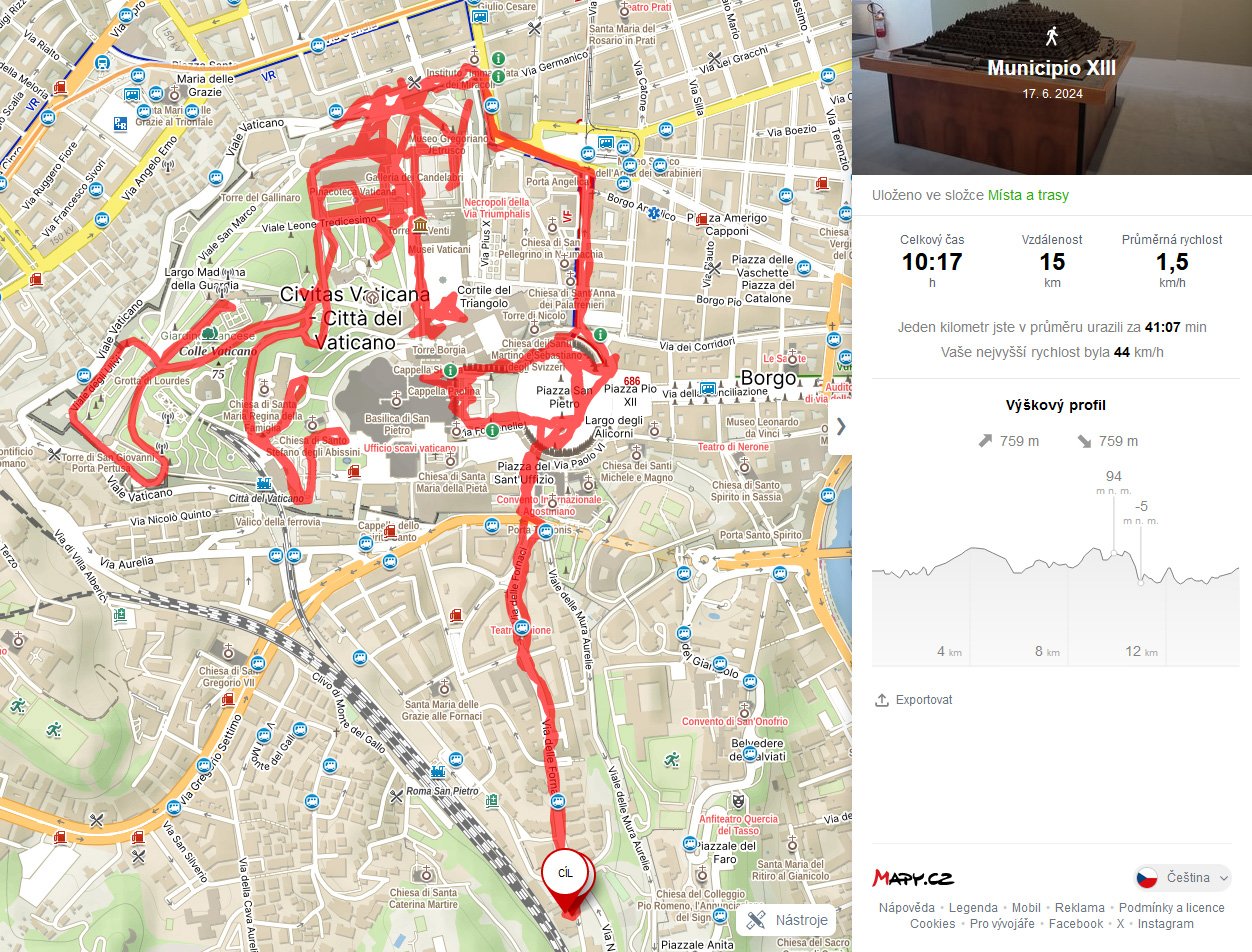1252x952 pixels.
Task: Open the Nápověda help link
Action: [x=907, y=908]
